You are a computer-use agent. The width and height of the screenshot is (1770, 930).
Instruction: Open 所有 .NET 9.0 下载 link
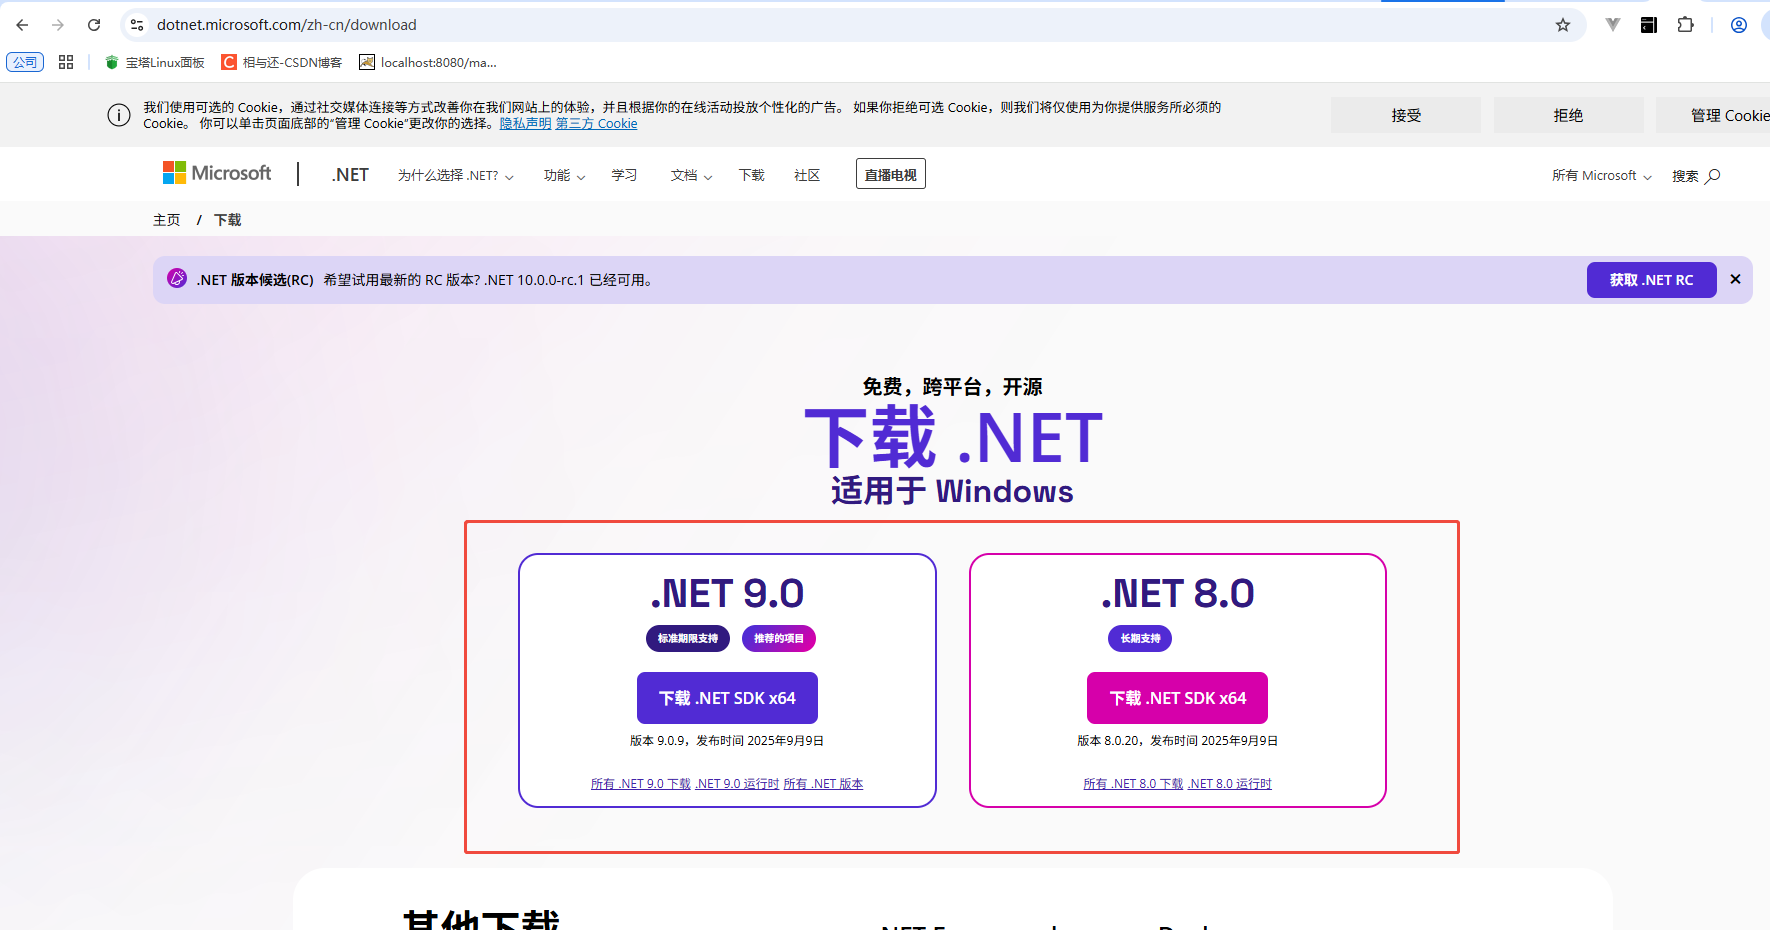[640, 784]
